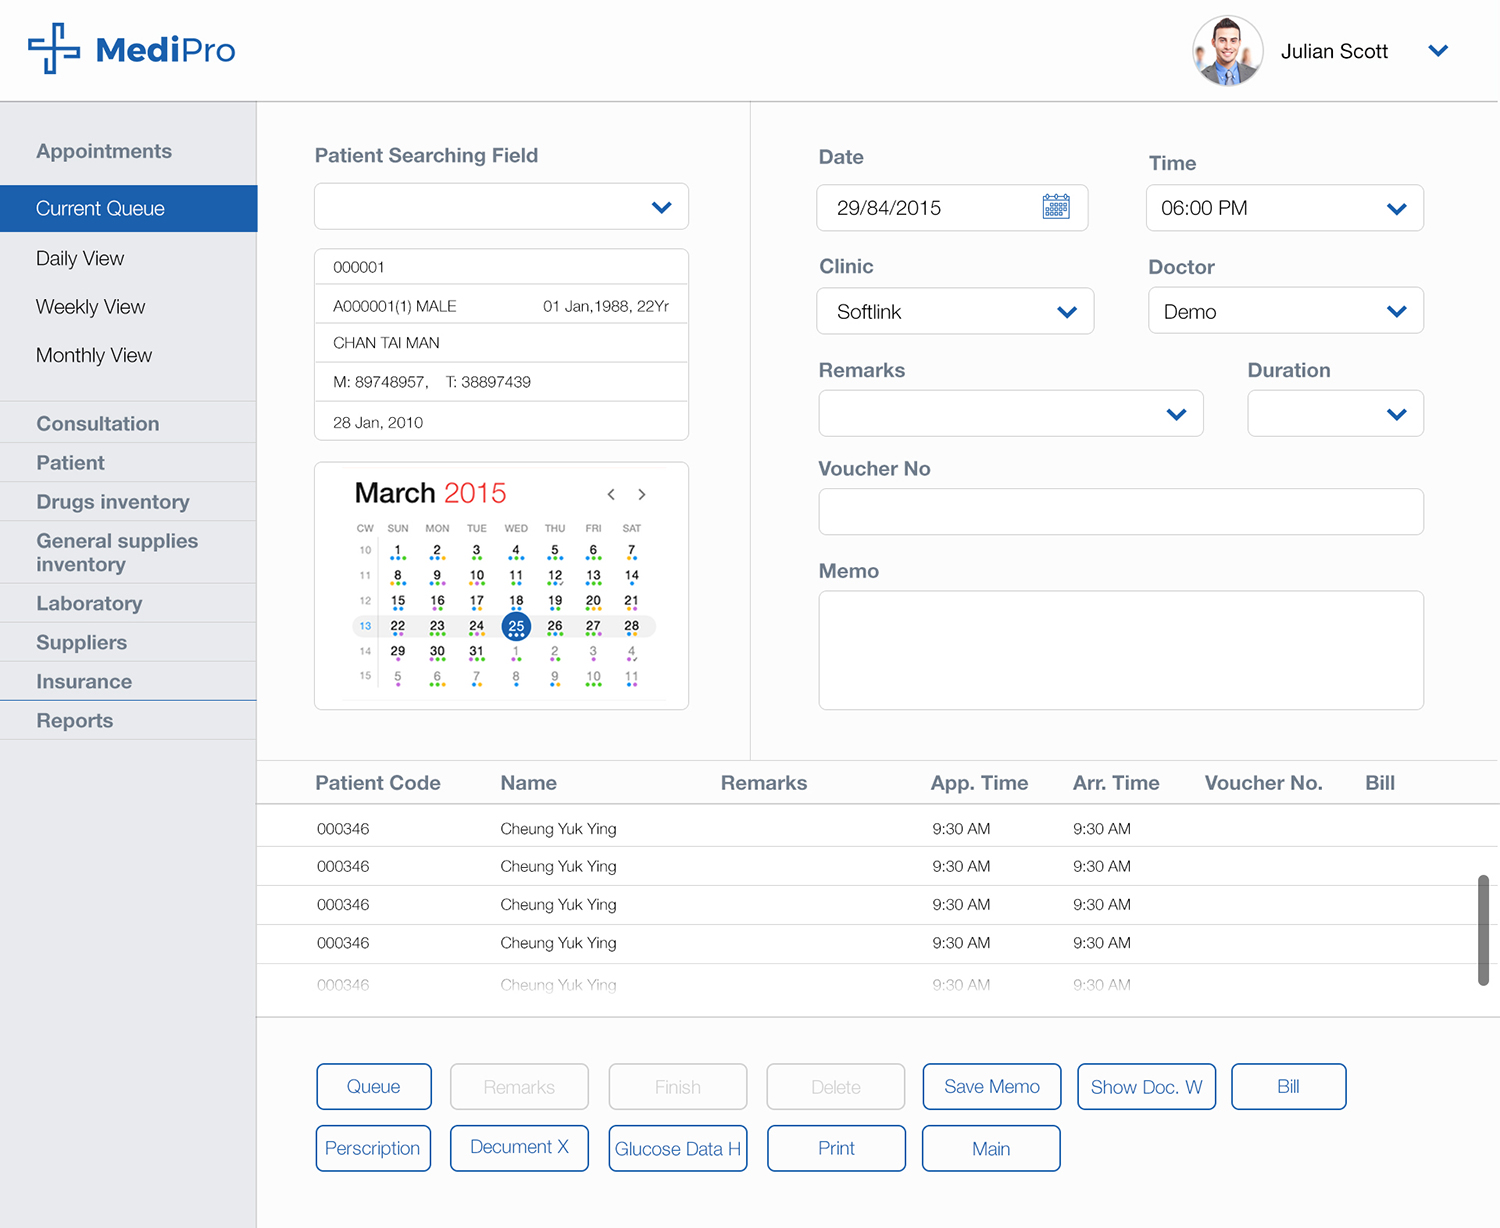
Task: Open the Drugs inventory section
Action: click(113, 502)
